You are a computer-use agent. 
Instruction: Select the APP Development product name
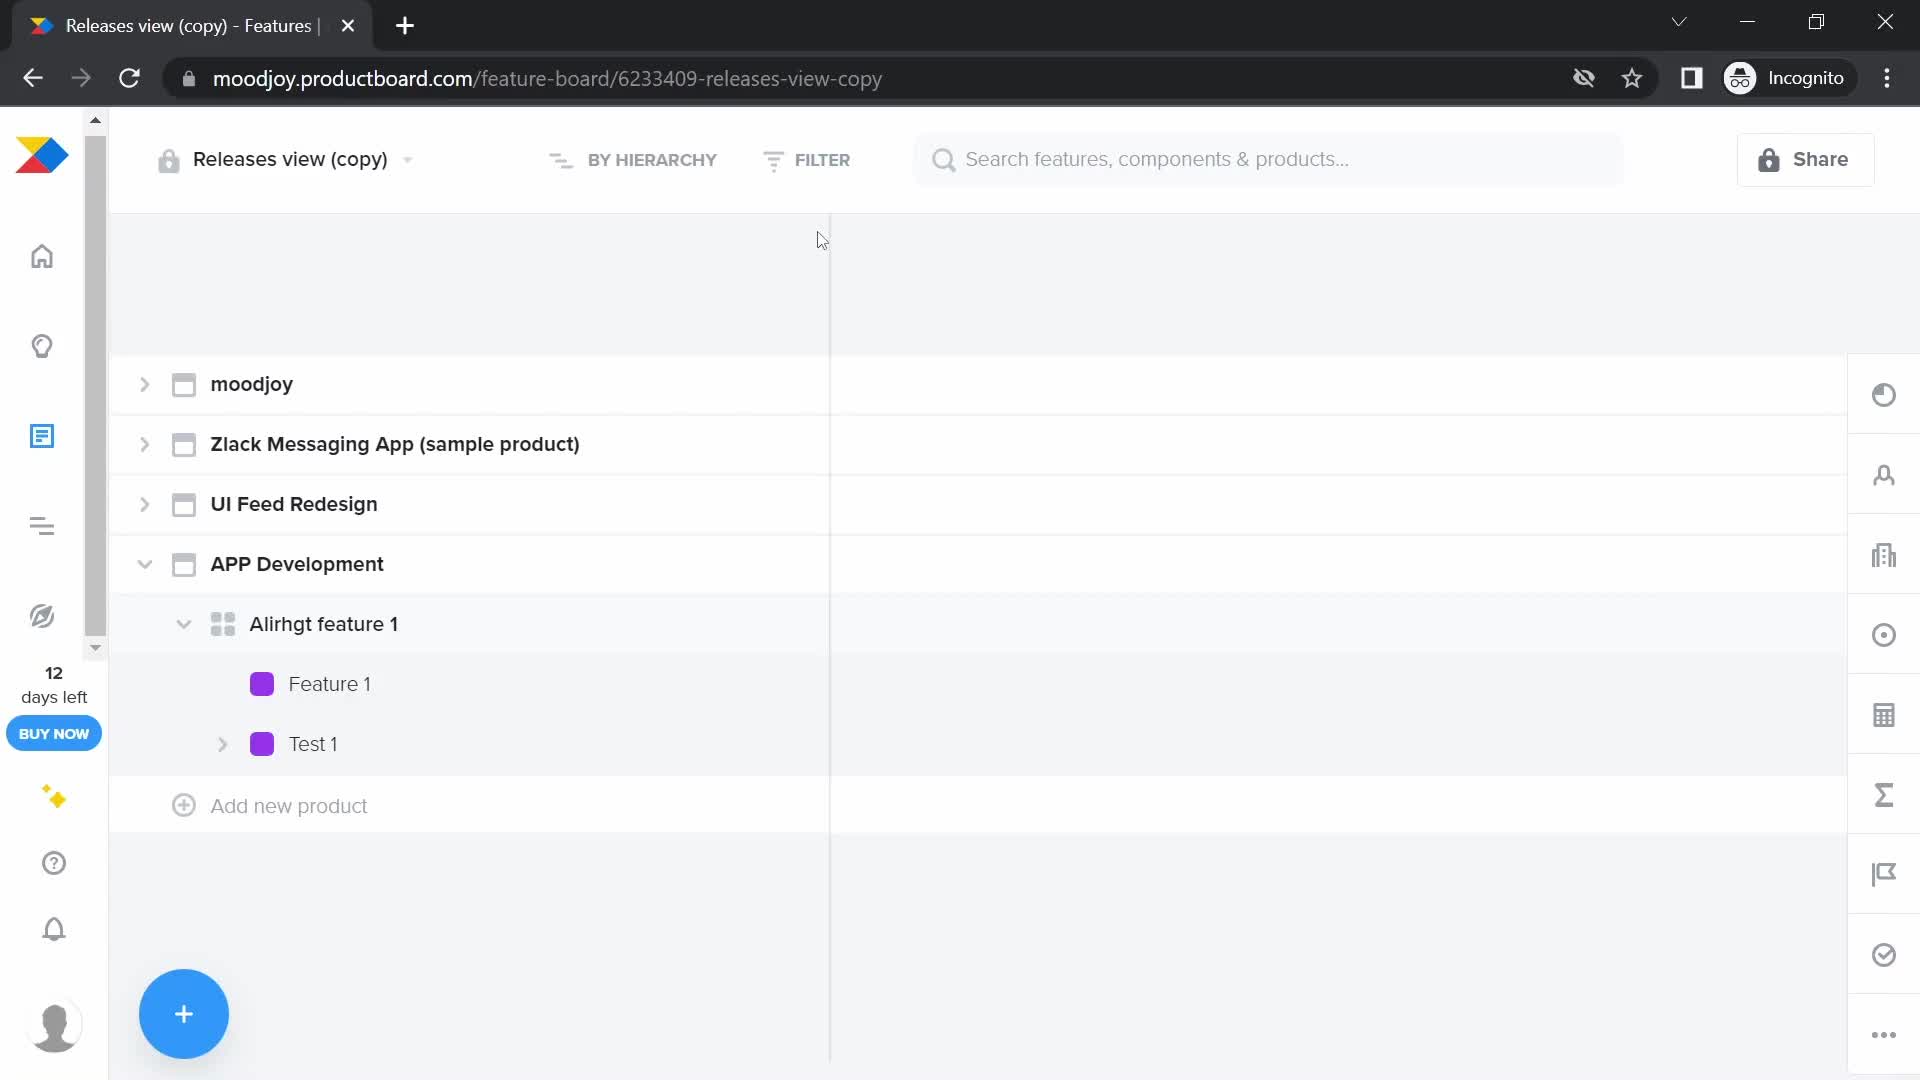coord(297,564)
